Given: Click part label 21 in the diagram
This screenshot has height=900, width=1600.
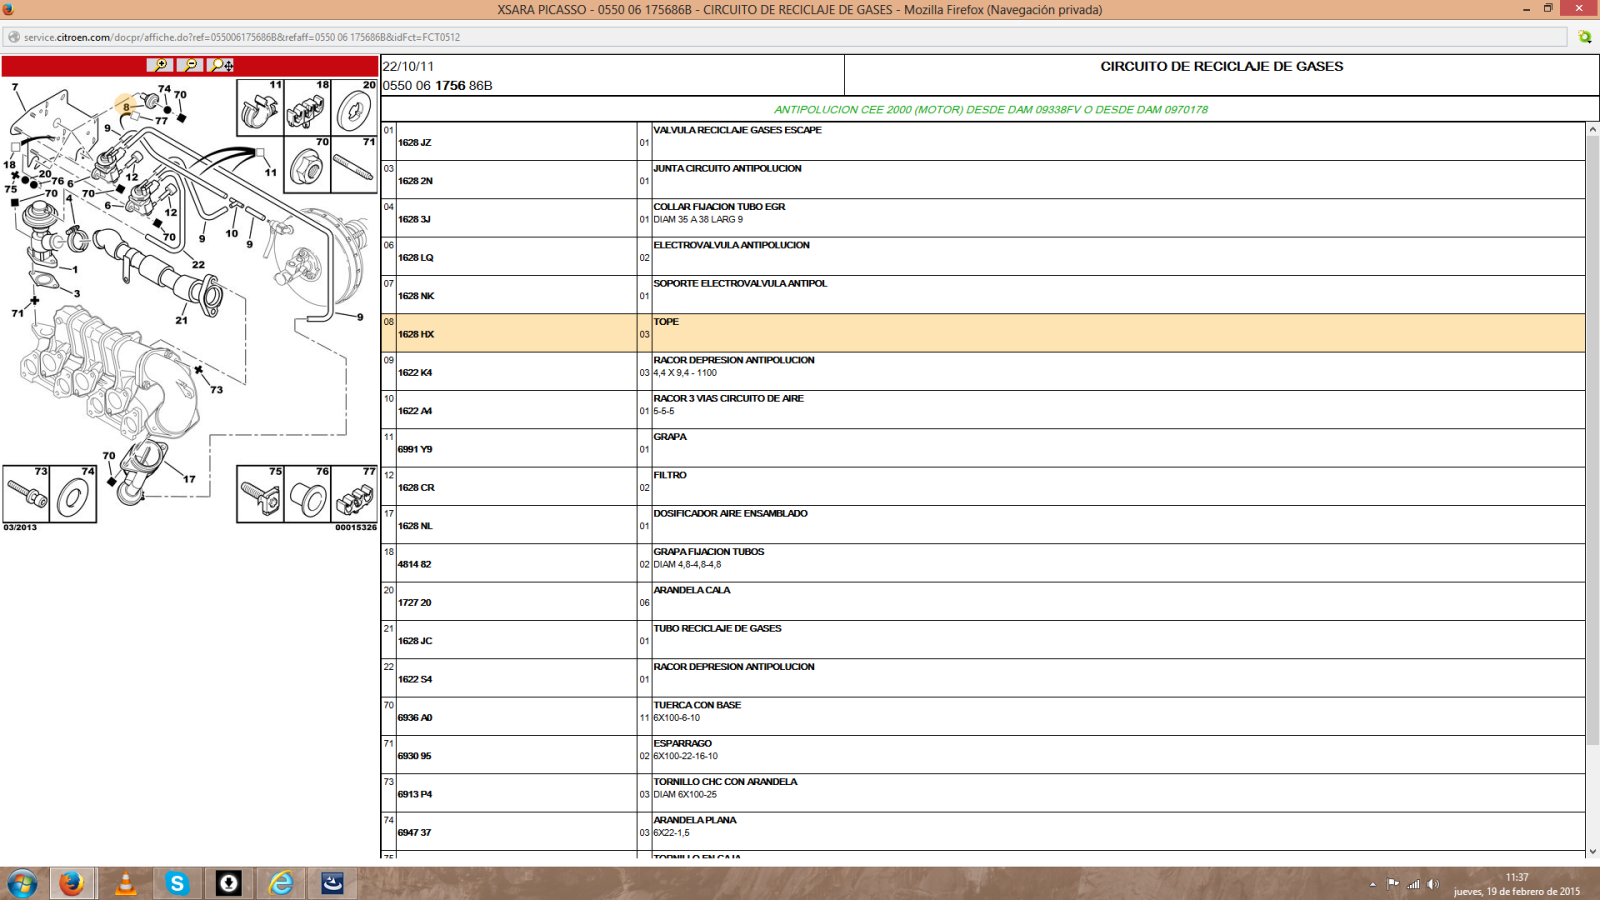Looking at the screenshot, I should point(181,320).
